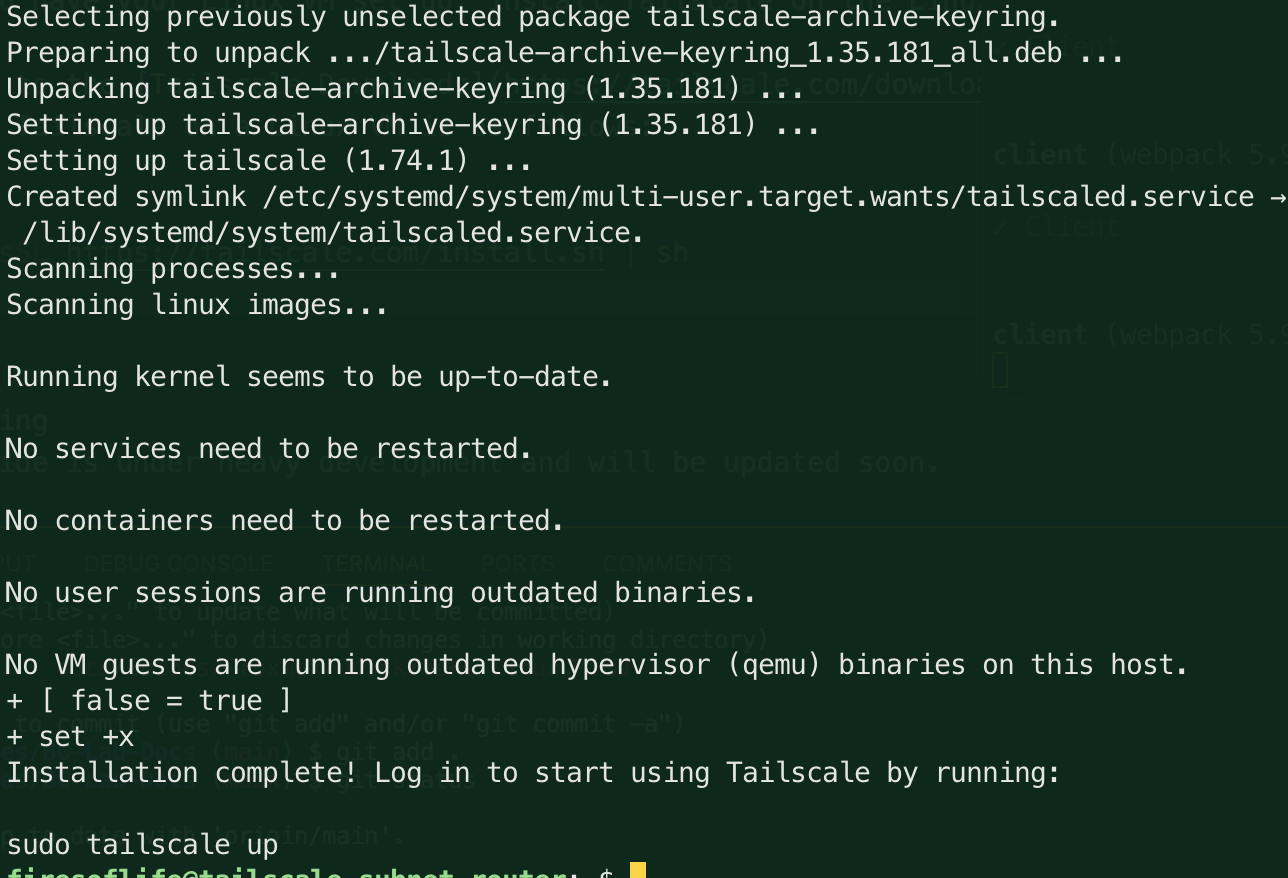Click the 'No VM guests' hypervisor line
The height and width of the screenshot is (878, 1288).
tap(596, 665)
